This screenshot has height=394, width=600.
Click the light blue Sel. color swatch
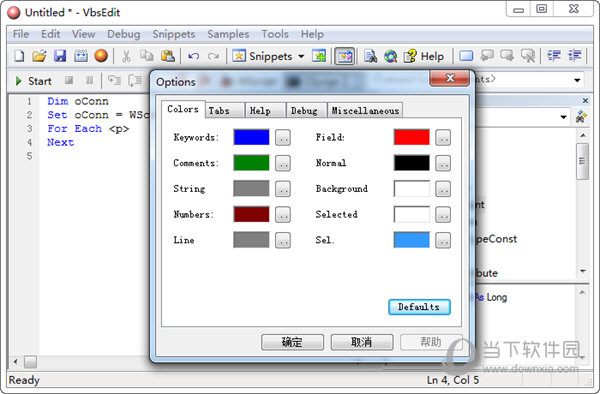[x=412, y=240]
